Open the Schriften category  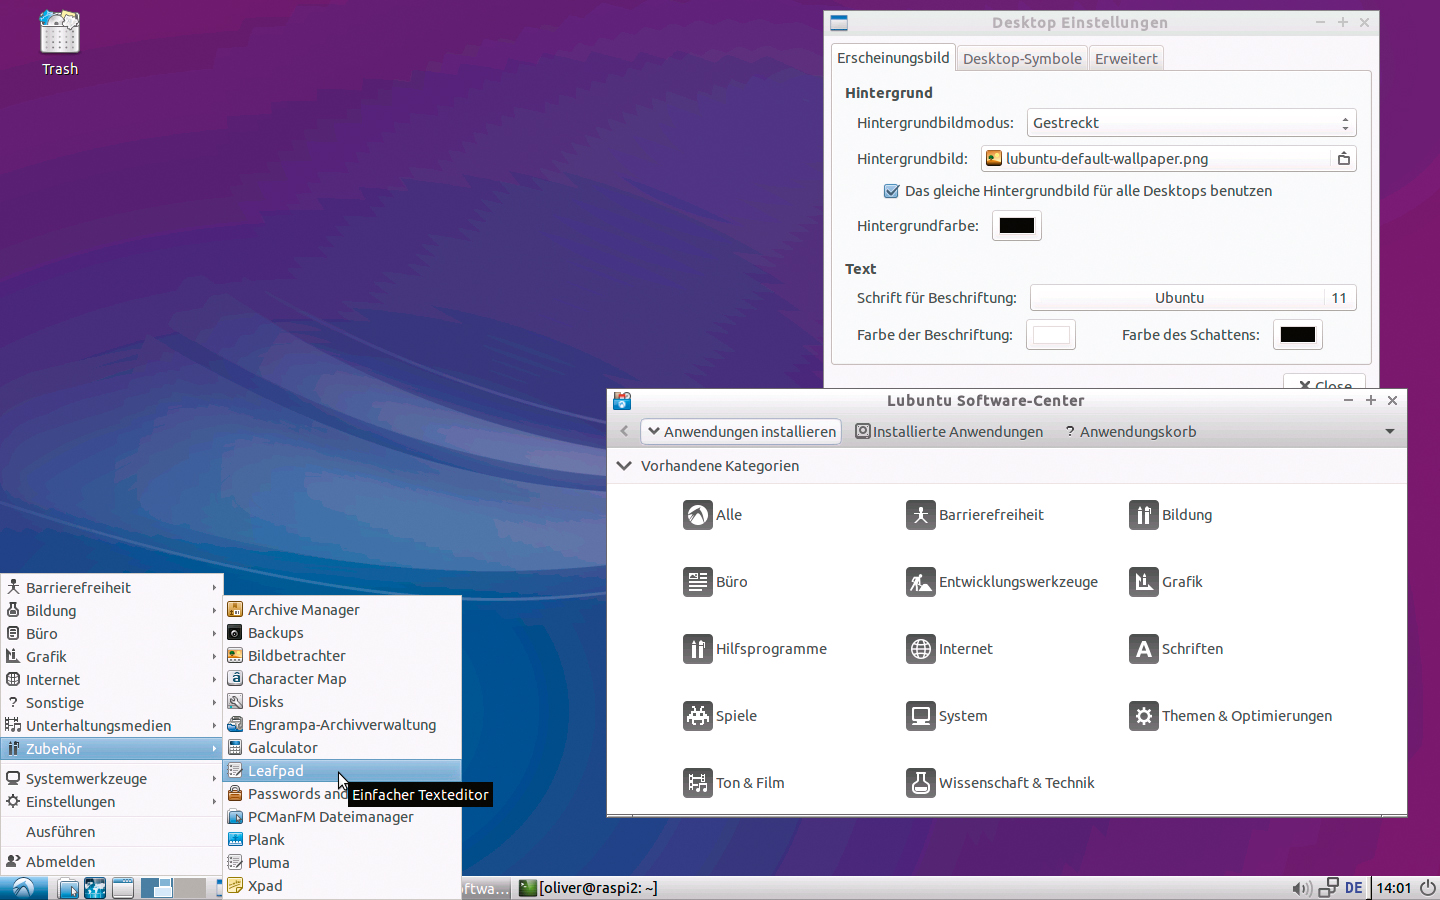point(1176,649)
